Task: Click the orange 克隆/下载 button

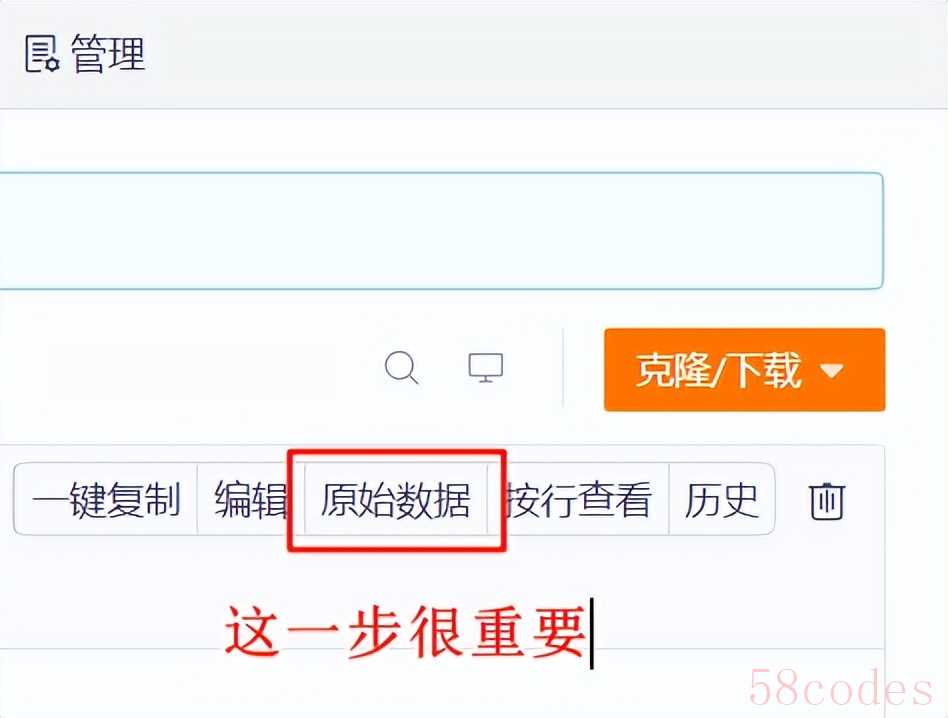Action: point(744,370)
